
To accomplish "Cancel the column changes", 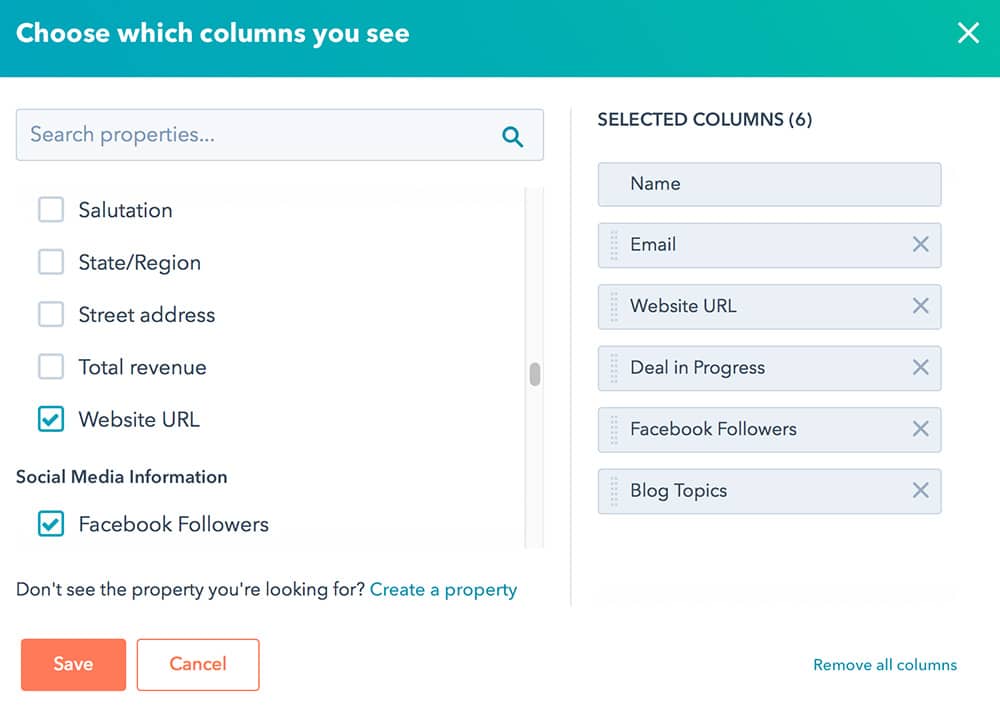I will [197, 664].
